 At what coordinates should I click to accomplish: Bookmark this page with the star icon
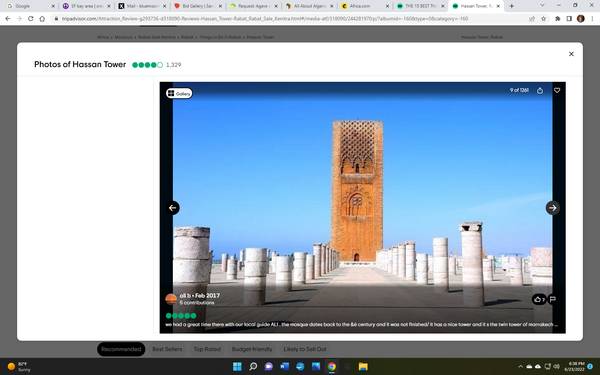(543, 19)
